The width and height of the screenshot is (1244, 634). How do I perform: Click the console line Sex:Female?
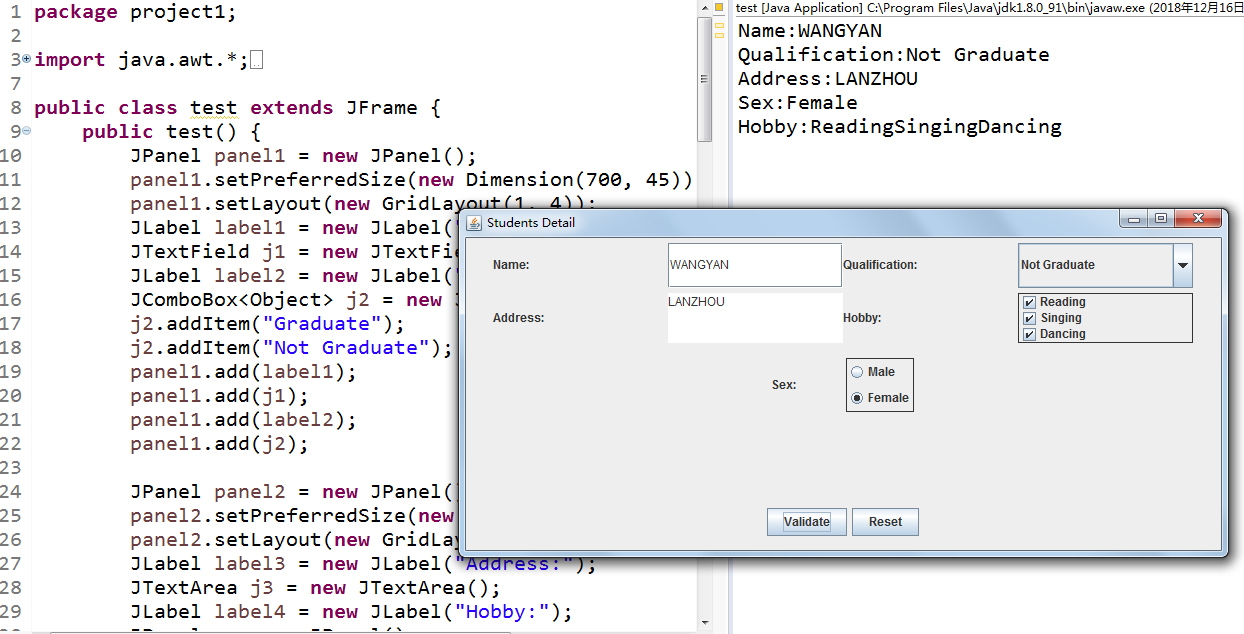798,103
